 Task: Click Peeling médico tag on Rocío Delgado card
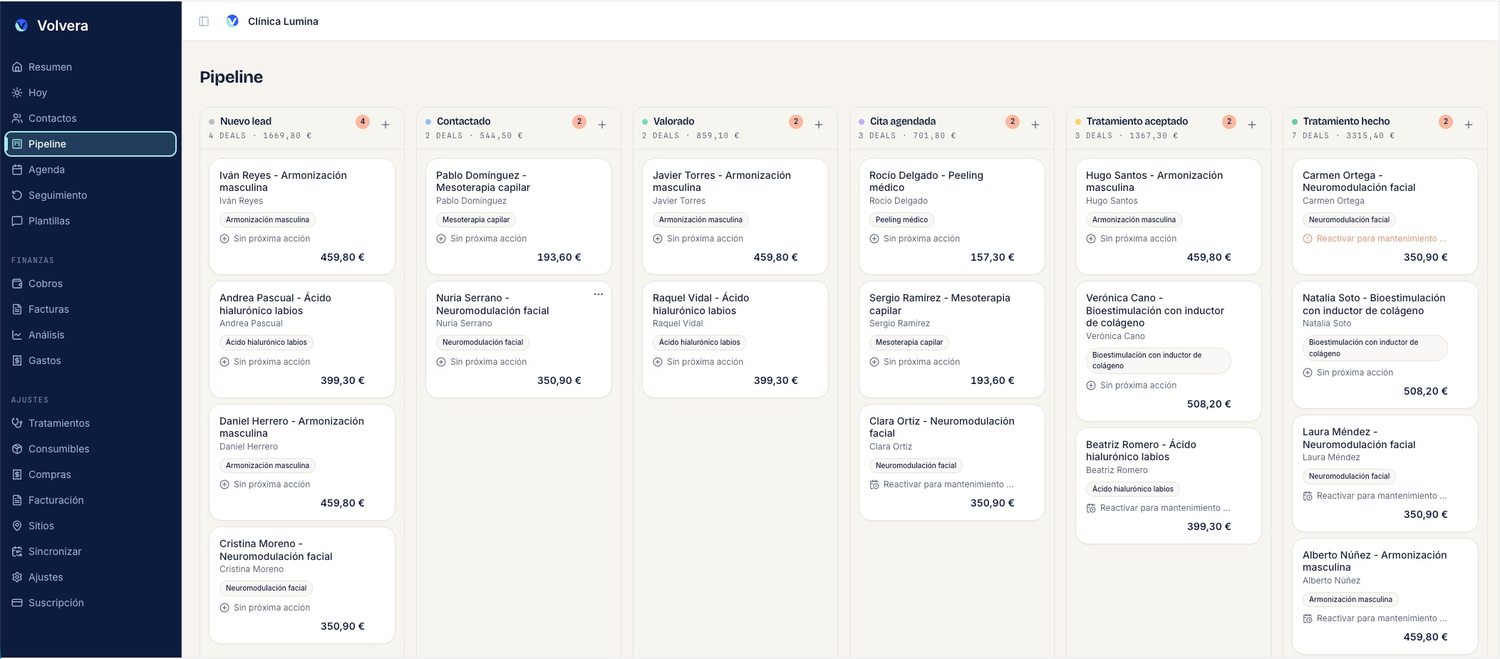point(902,220)
